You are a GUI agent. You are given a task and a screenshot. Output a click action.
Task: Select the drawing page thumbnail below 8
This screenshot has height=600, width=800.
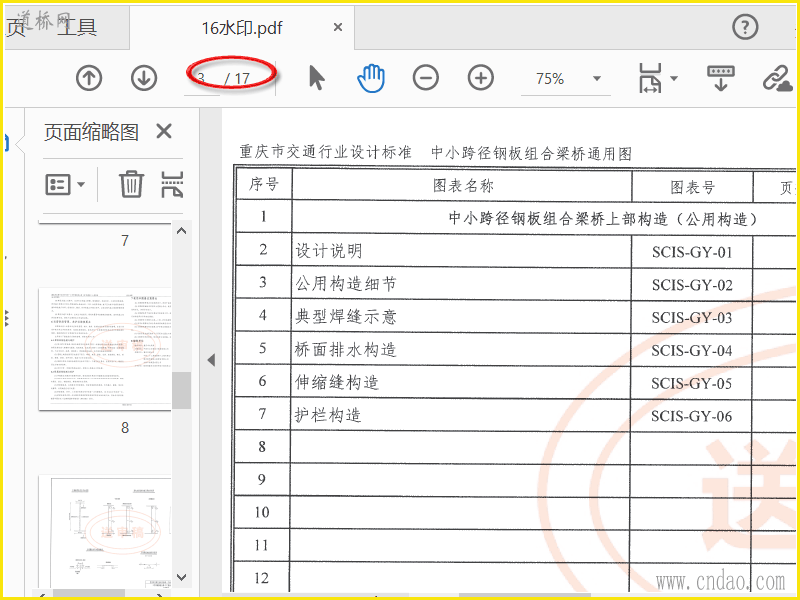tap(105, 531)
